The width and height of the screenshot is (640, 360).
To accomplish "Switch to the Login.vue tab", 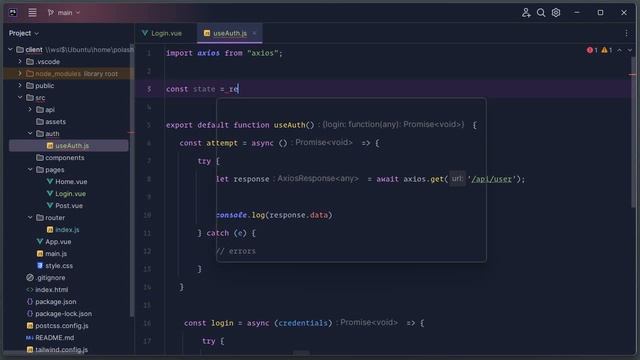I will [x=162, y=33].
